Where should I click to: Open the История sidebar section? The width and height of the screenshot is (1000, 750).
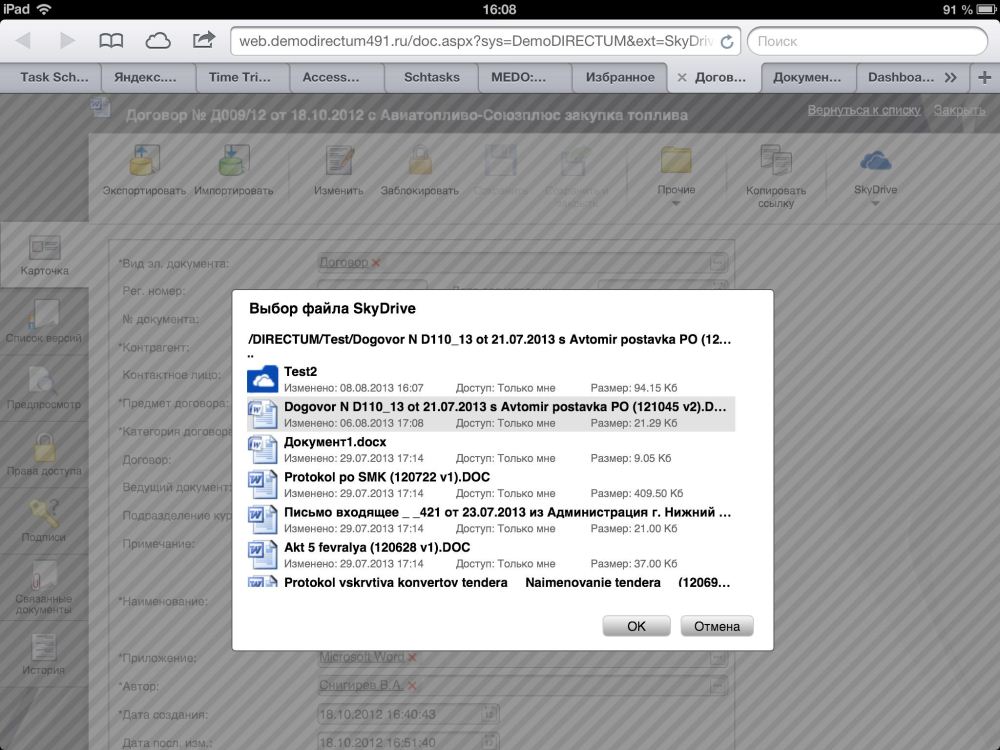click(44, 654)
